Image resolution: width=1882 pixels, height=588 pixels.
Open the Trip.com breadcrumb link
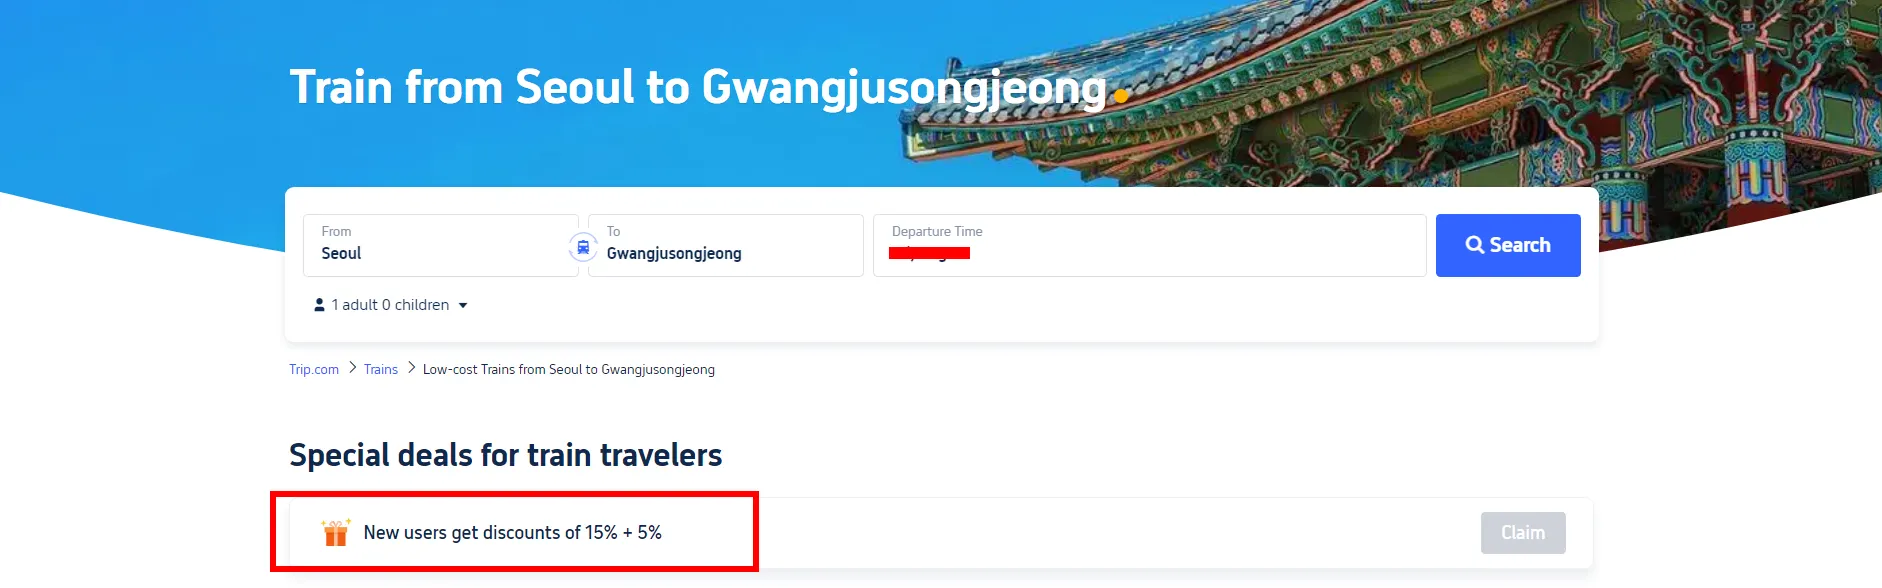click(x=314, y=369)
